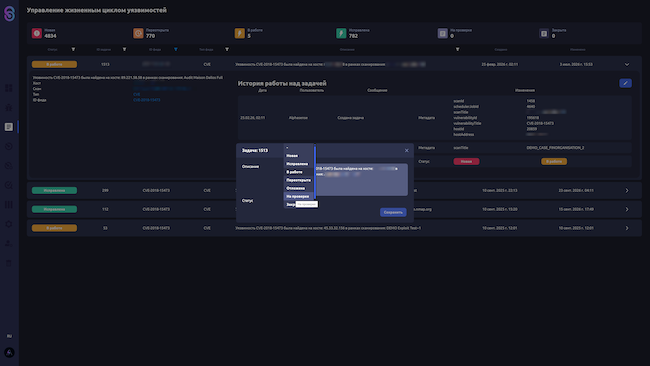Choose 'Переоткрыта' option in status list
650x366 pixels.
coord(298,180)
